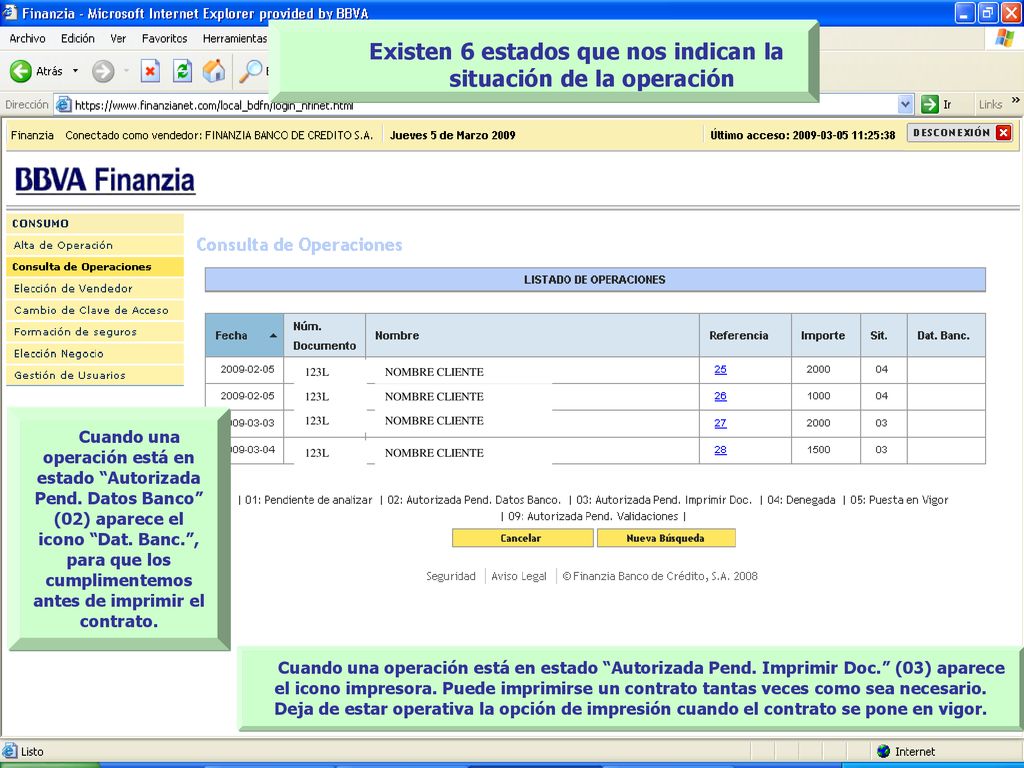The image size is (1024, 768).
Task: Click the Dat. Banc. column header
Action: coord(946,336)
